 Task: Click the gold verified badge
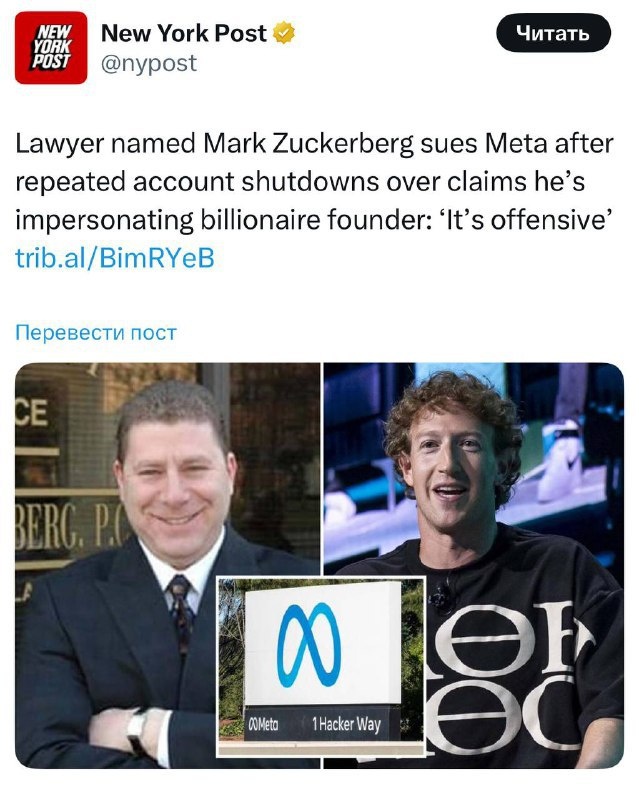pyautogui.click(x=284, y=33)
